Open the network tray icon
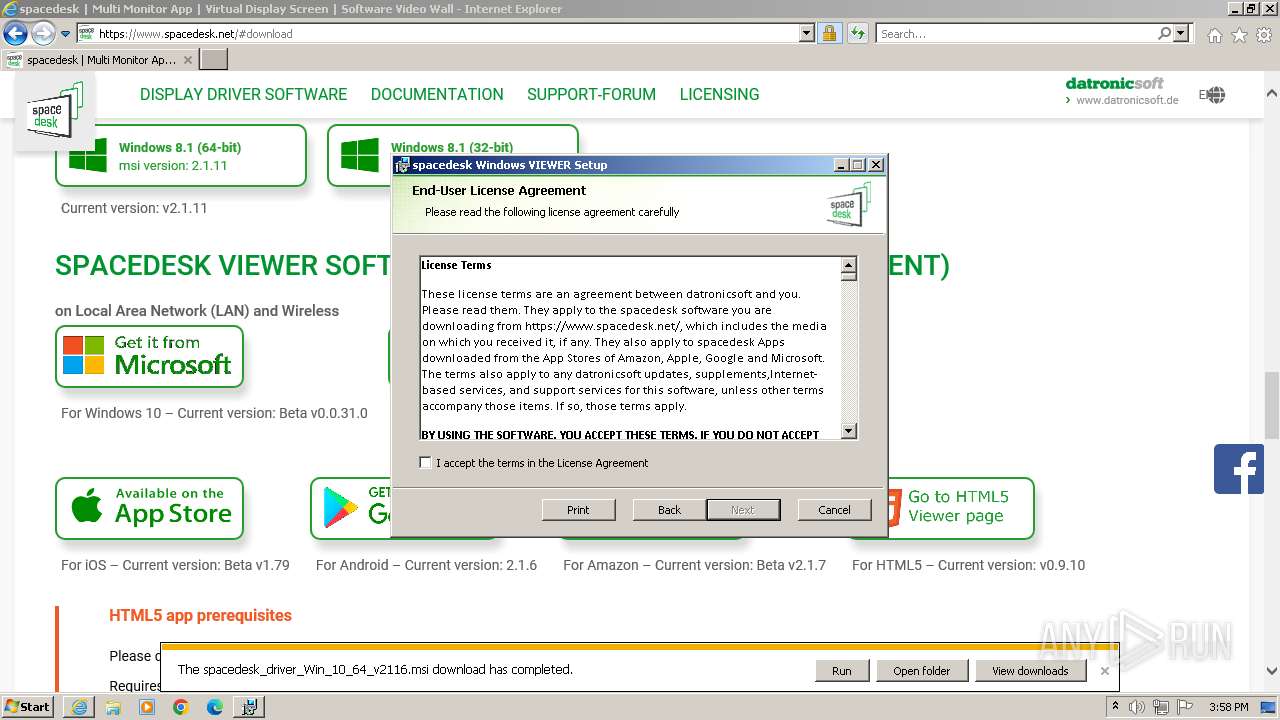Screen dimensions: 1280x720 pyautogui.click(x=1161, y=707)
